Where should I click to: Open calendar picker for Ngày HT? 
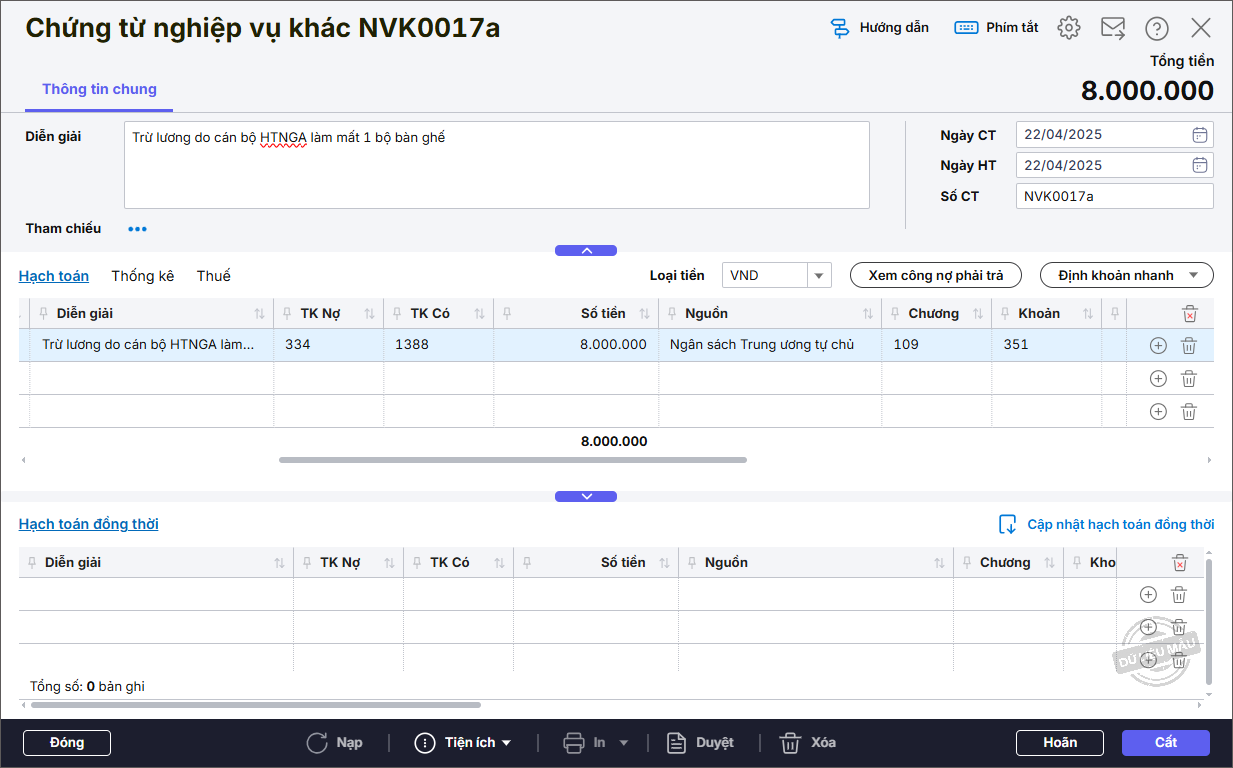pyautogui.click(x=1200, y=166)
